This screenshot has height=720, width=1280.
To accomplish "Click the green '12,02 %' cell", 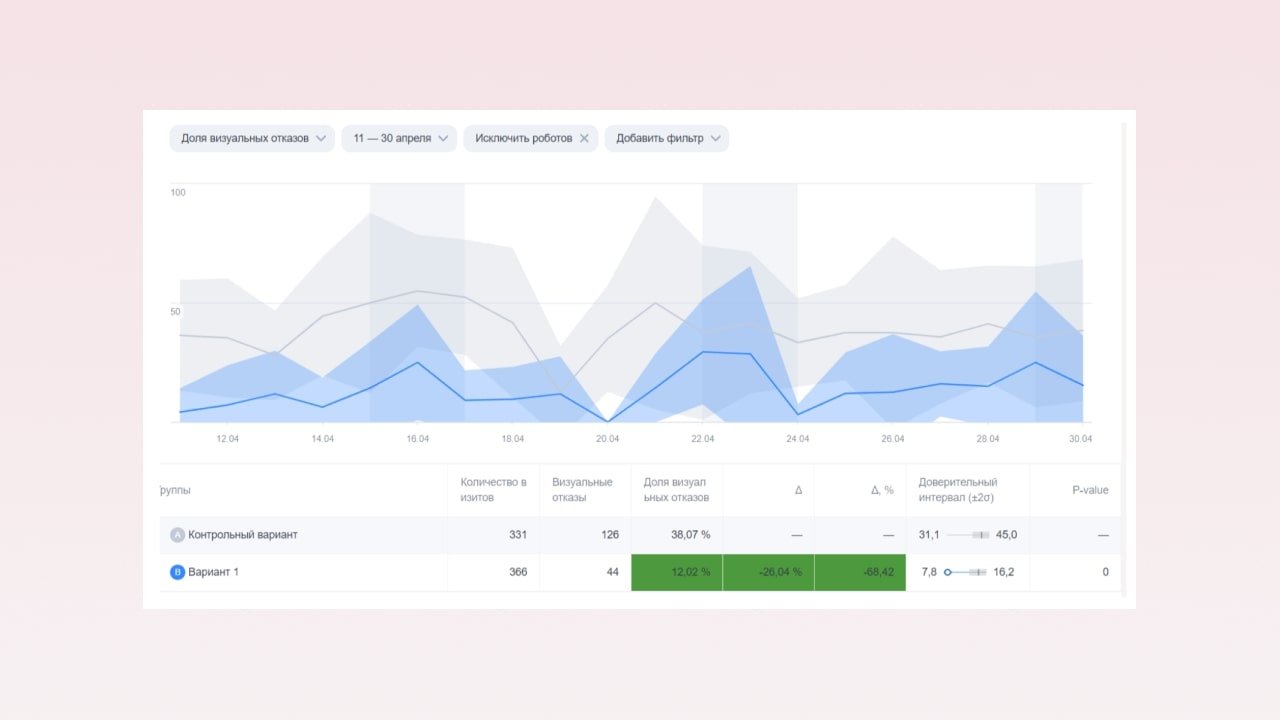I will tap(677, 573).
